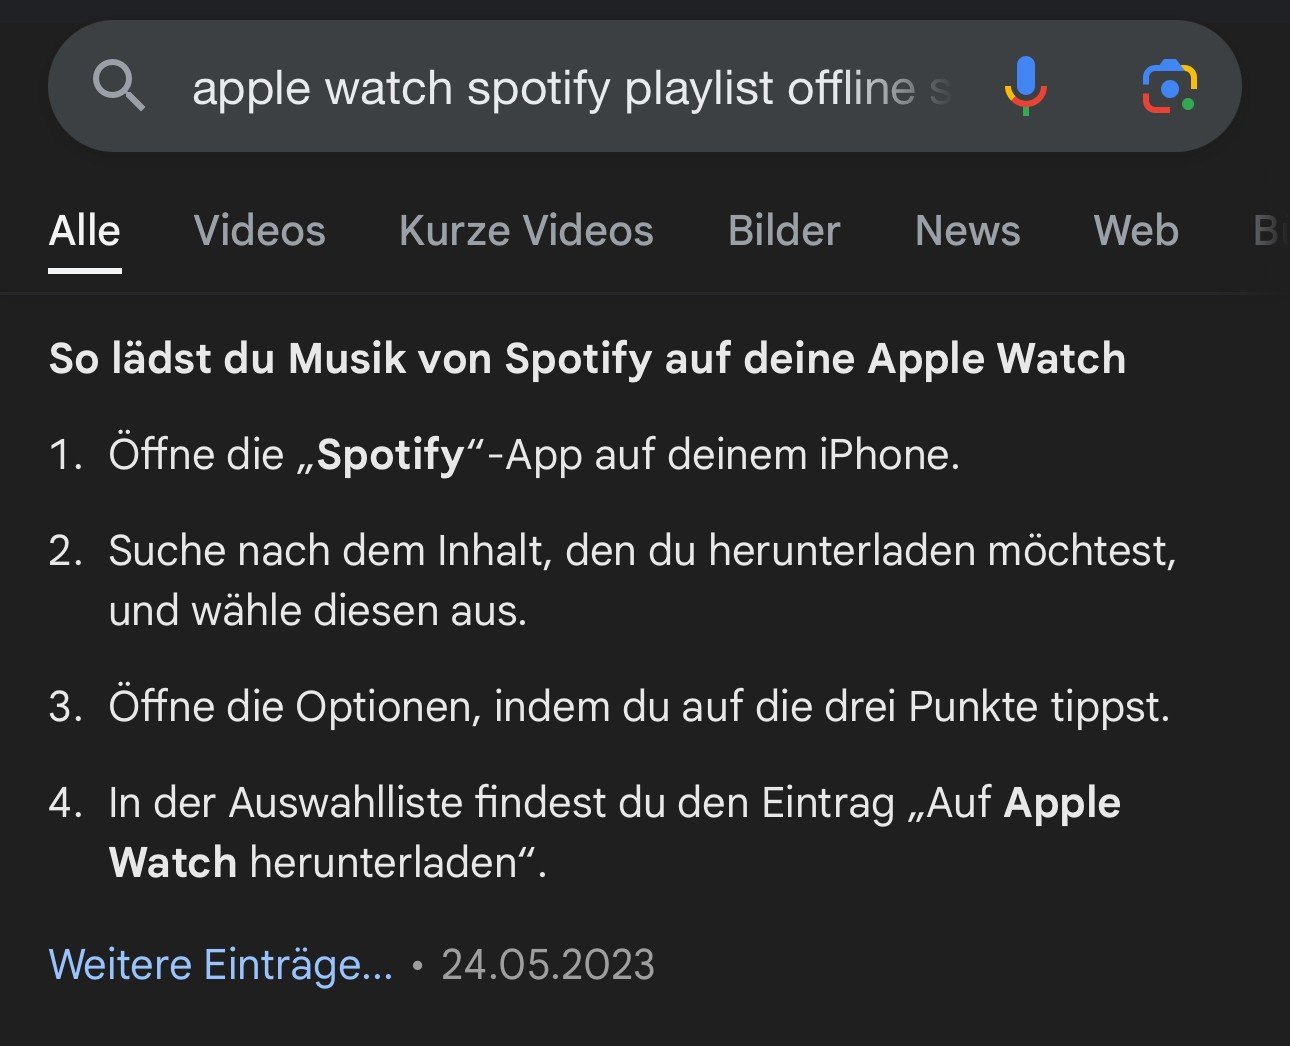Open the Weitere Einträge link
Viewport: 1290px width, 1046px height.
[x=221, y=965]
